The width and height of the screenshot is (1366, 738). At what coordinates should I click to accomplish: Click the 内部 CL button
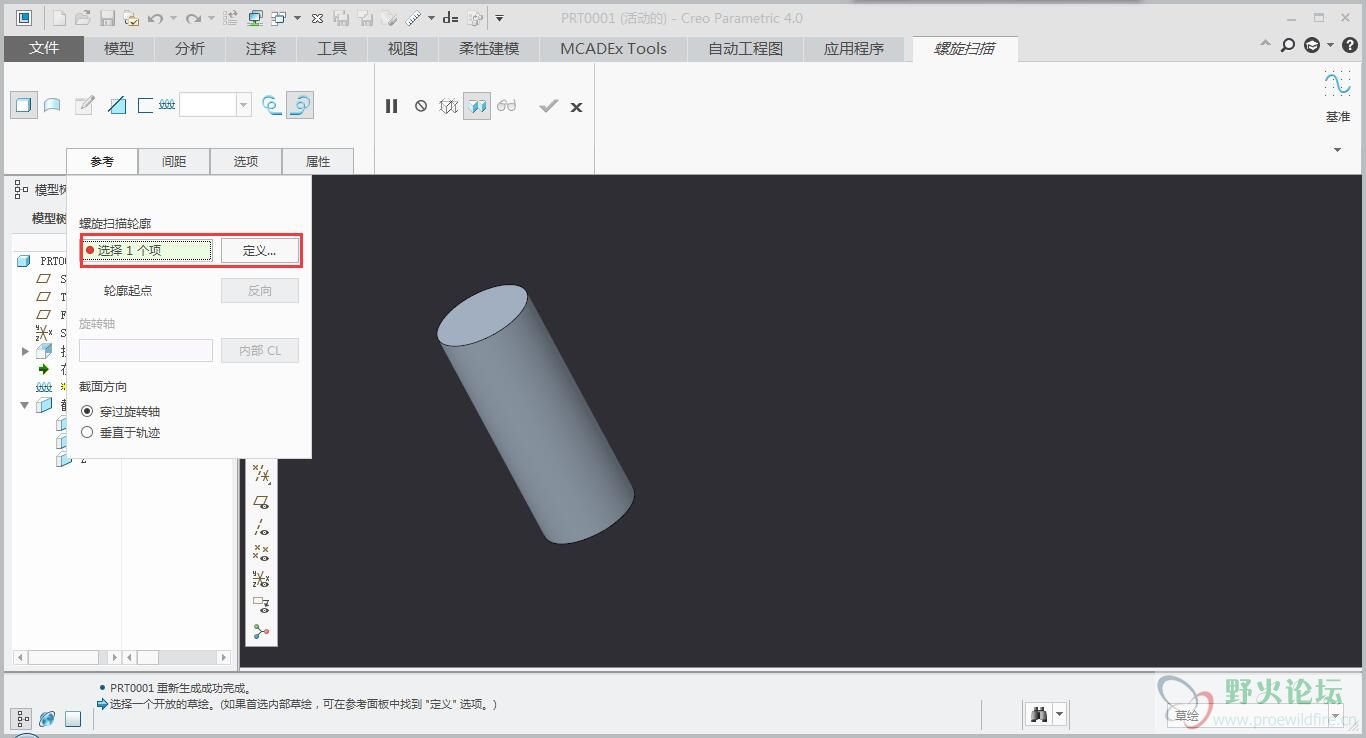coord(260,351)
